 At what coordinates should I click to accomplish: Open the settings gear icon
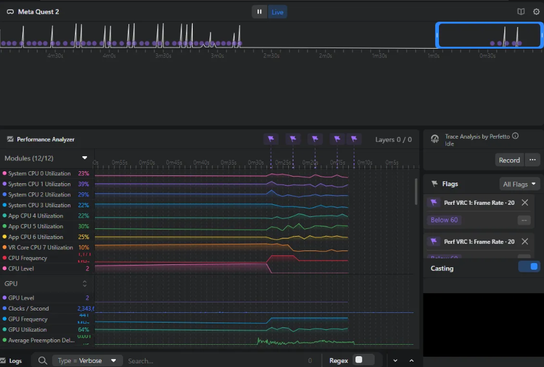click(536, 12)
